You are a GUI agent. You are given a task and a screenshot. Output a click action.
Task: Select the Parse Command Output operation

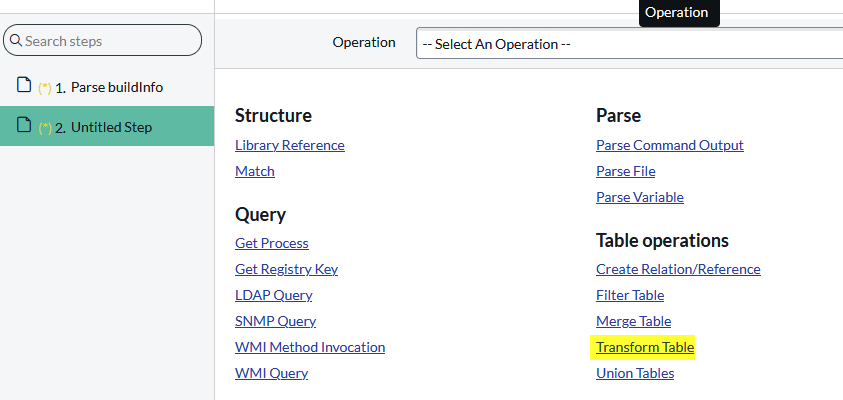click(669, 145)
